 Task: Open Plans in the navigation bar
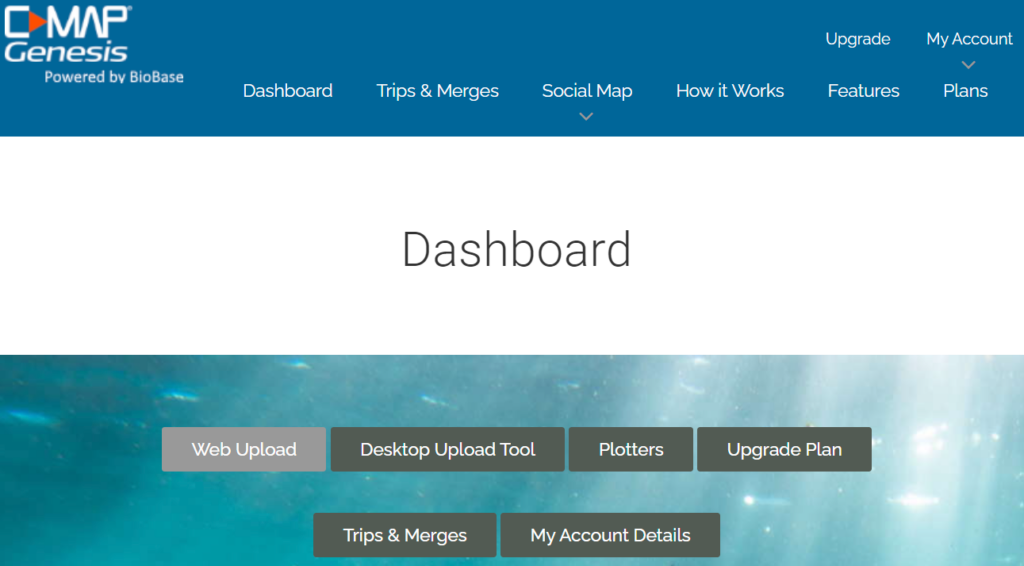(965, 91)
